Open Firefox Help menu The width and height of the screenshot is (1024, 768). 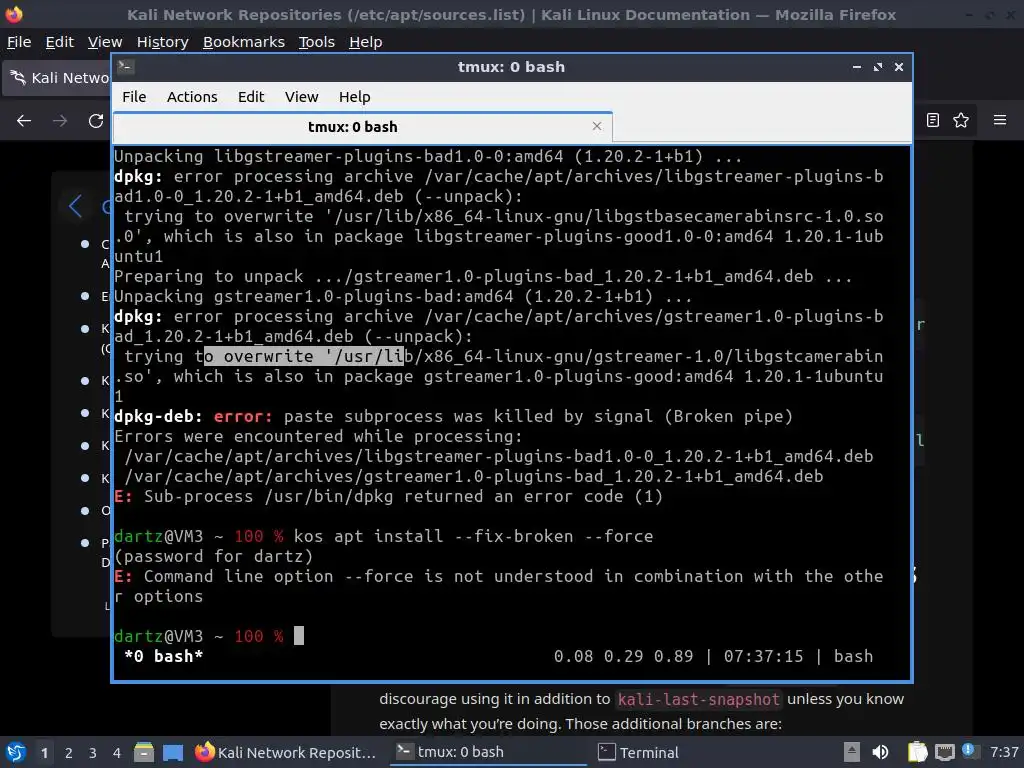[366, 42]
